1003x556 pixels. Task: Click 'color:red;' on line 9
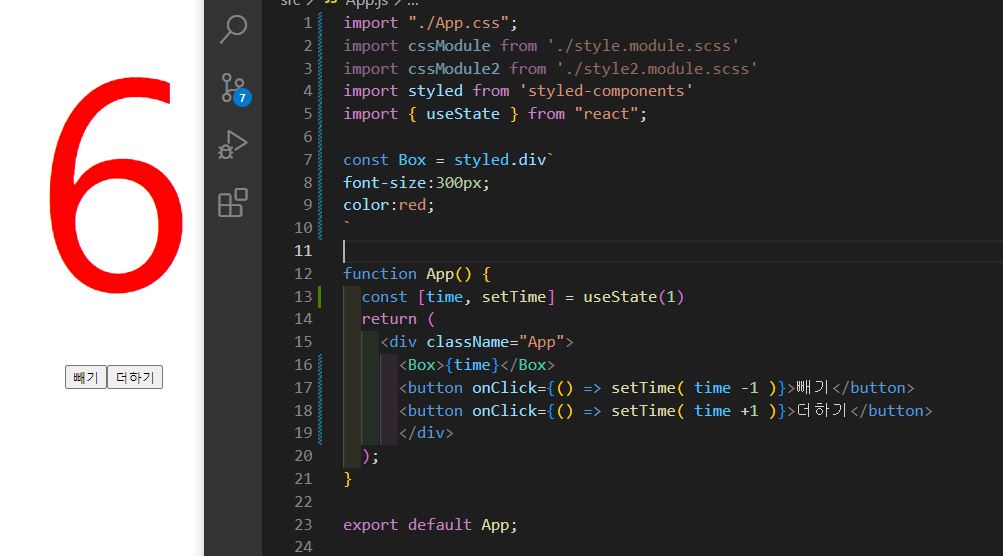389,205
